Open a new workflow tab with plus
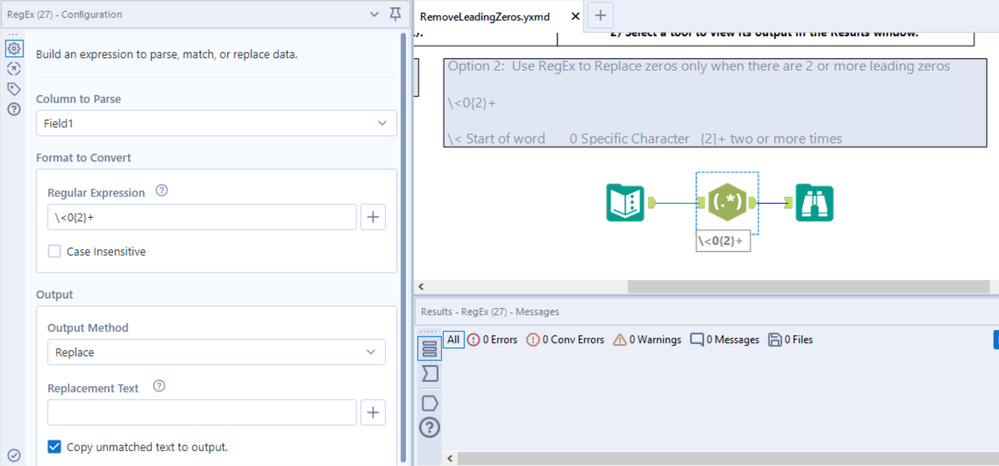Screen dimensions: 999x466 [x=600, y=14]
